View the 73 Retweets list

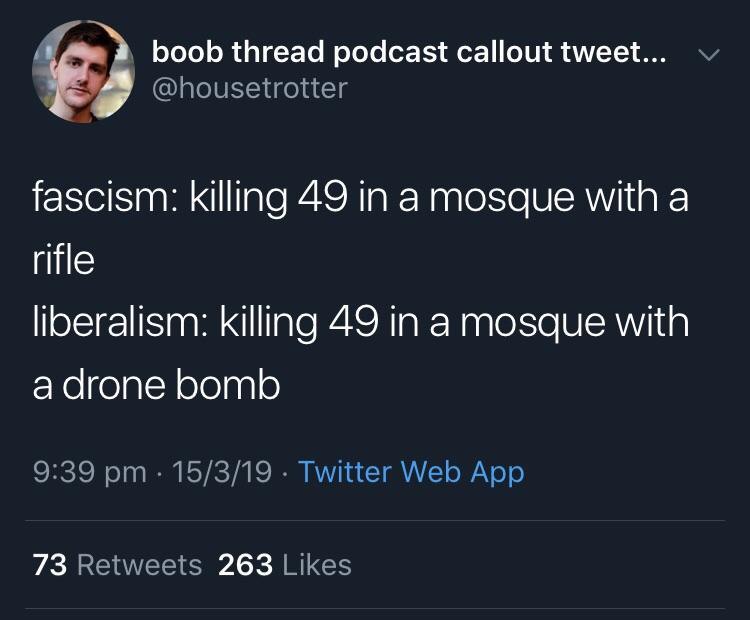click(x=117, y=565)
